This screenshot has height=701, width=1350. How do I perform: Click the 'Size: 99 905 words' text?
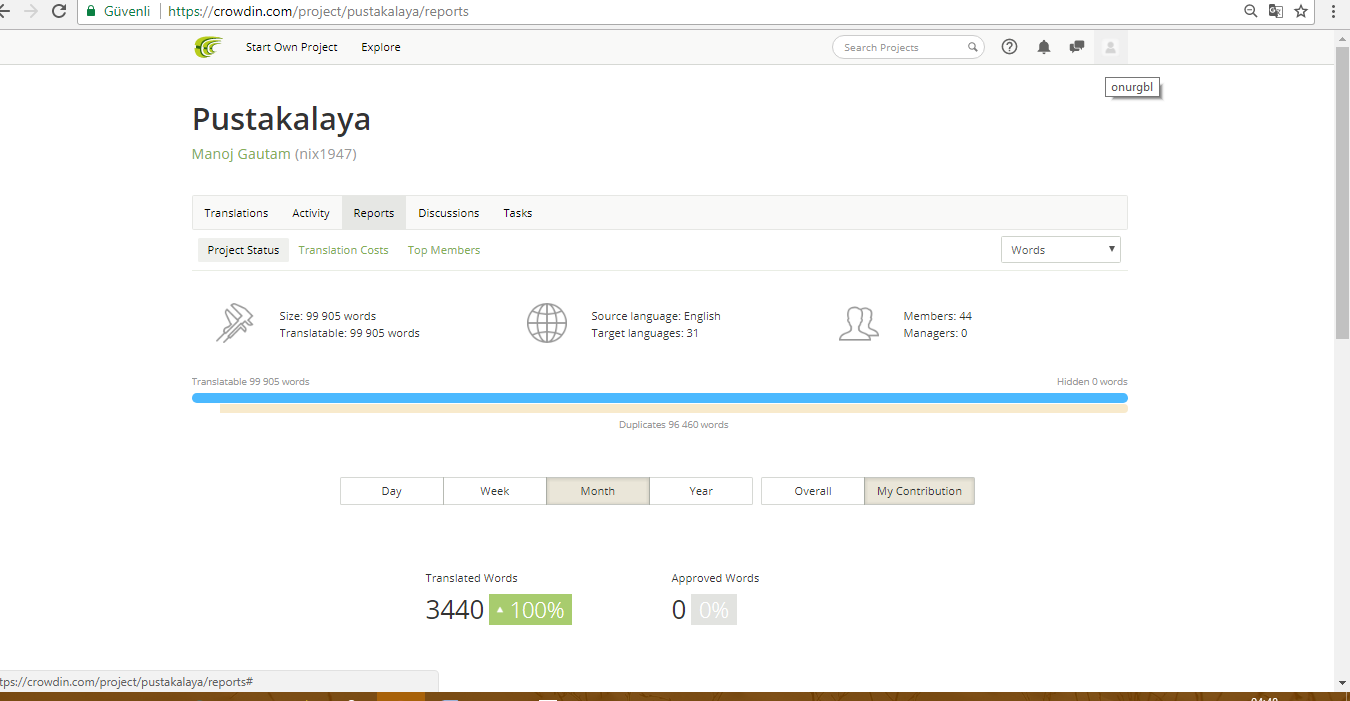(x=328, y=316)
